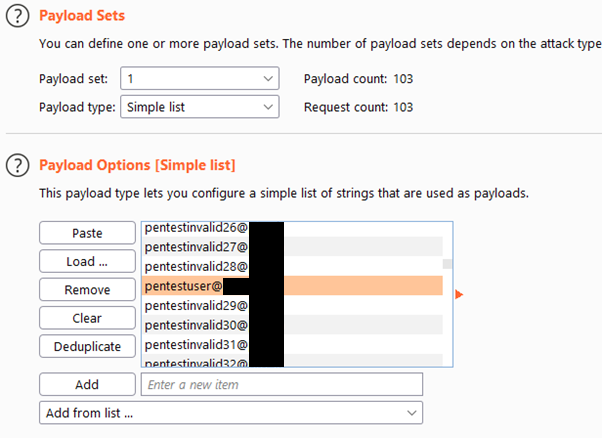602x438 pixels.
Task: Click the Paste button
Action: [x=87, y=233]
